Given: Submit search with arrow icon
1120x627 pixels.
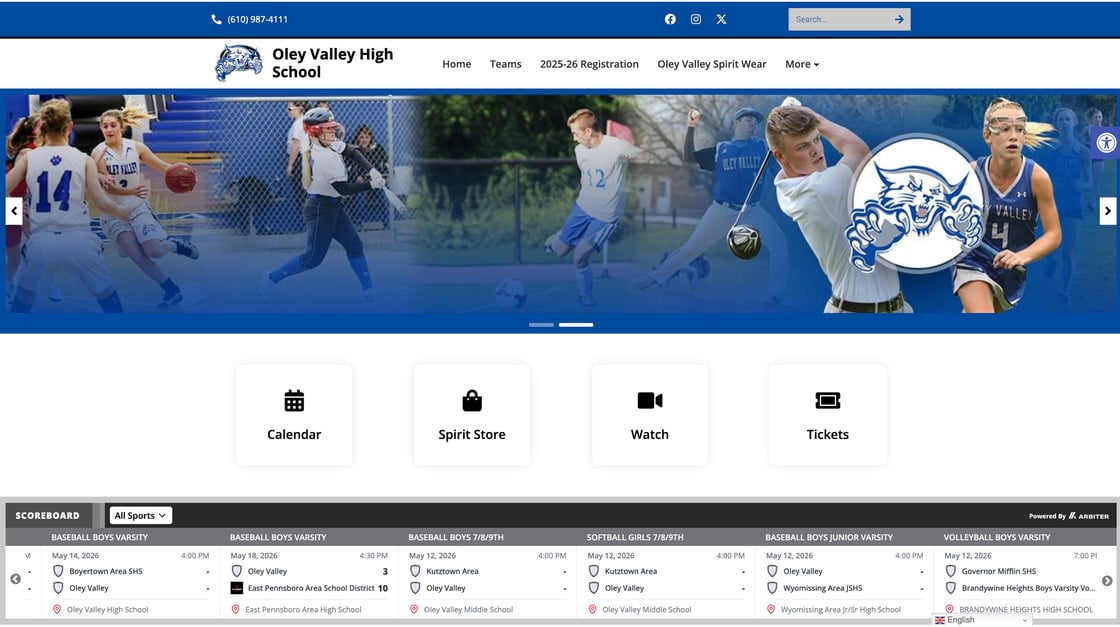Looking at the screenshot, I should [899, 19].
